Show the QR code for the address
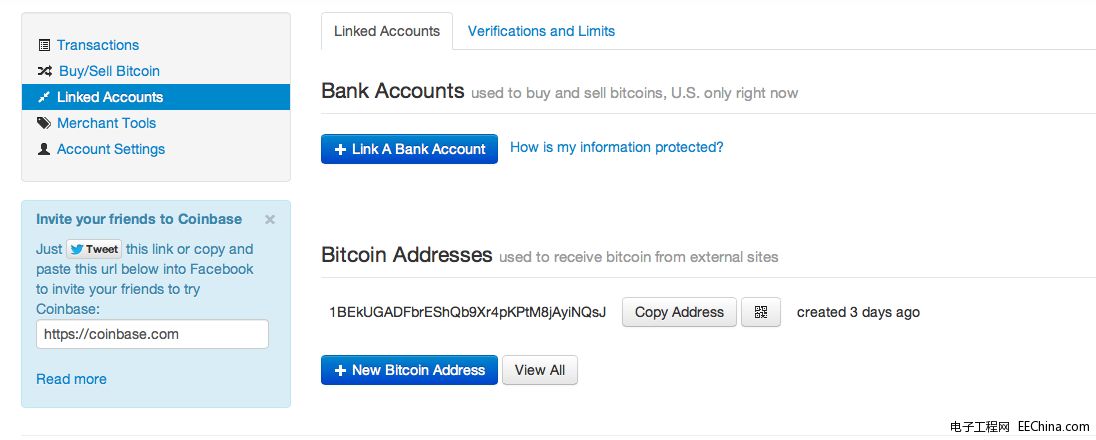Viewport: 1096px width, 440px height. (x=760, y=312)
